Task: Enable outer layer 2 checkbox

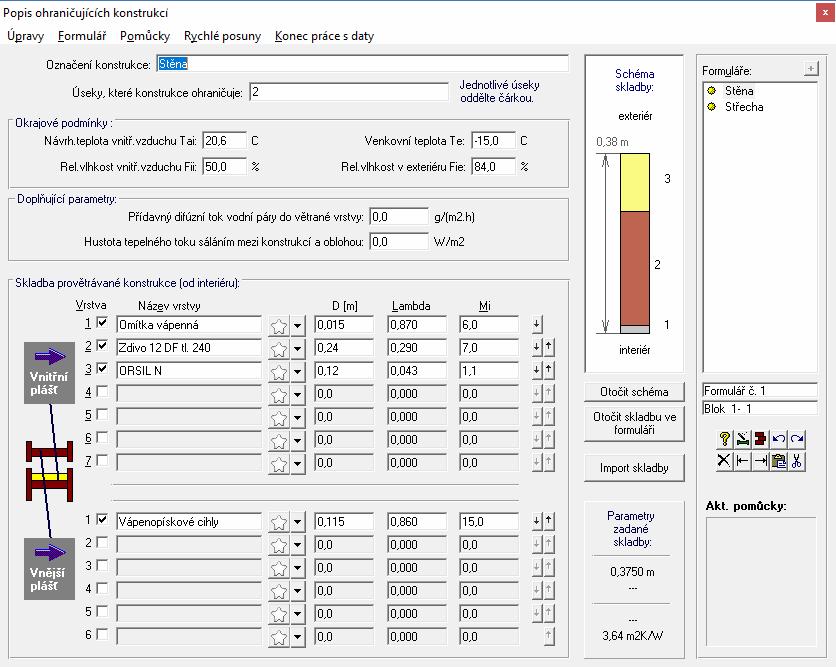Action: click(x=102, y=542)
